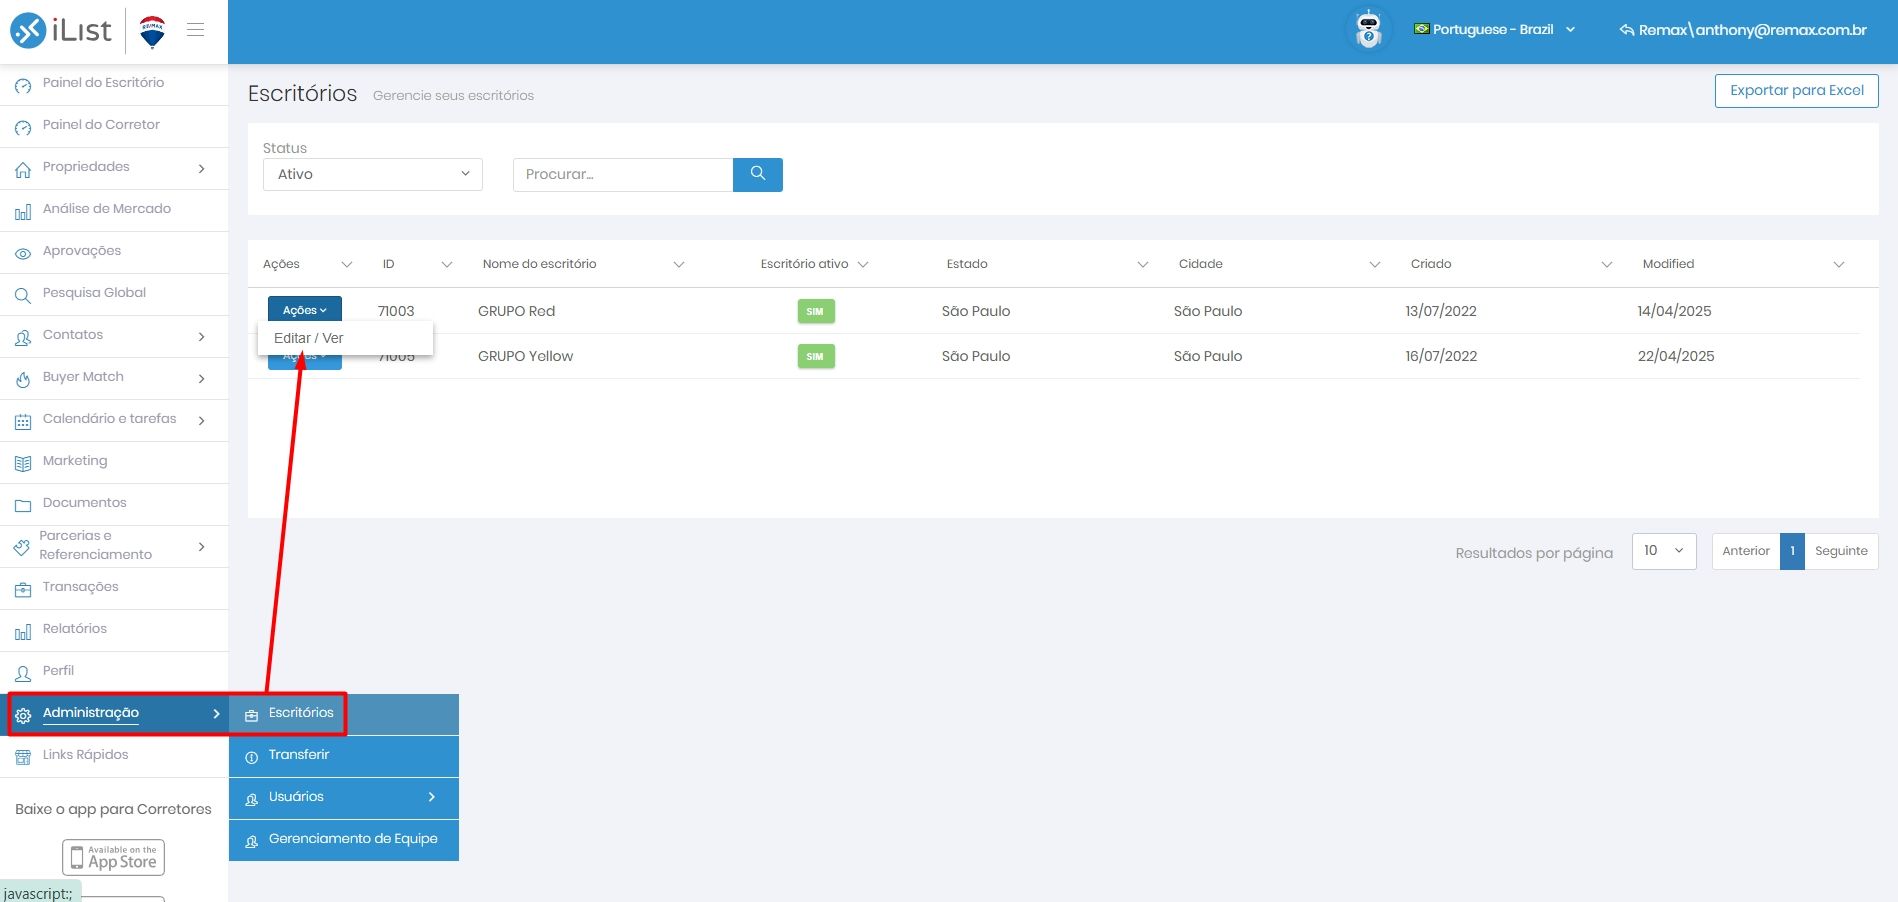Screen dimensions: 1898x902
Task: Click the Calendário e tarefas calendar icon
Action: [x=23, y=421]
